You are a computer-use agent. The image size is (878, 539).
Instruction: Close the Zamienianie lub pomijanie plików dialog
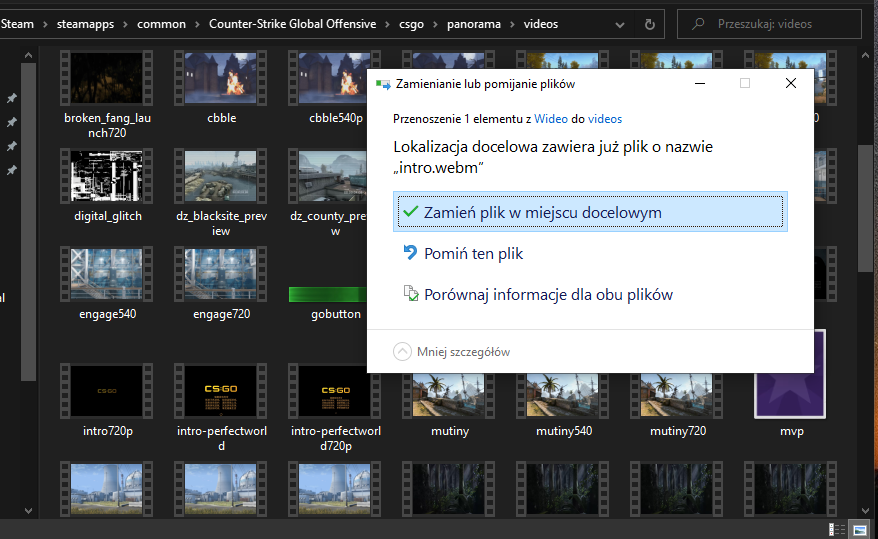click(x=791, y=83)
